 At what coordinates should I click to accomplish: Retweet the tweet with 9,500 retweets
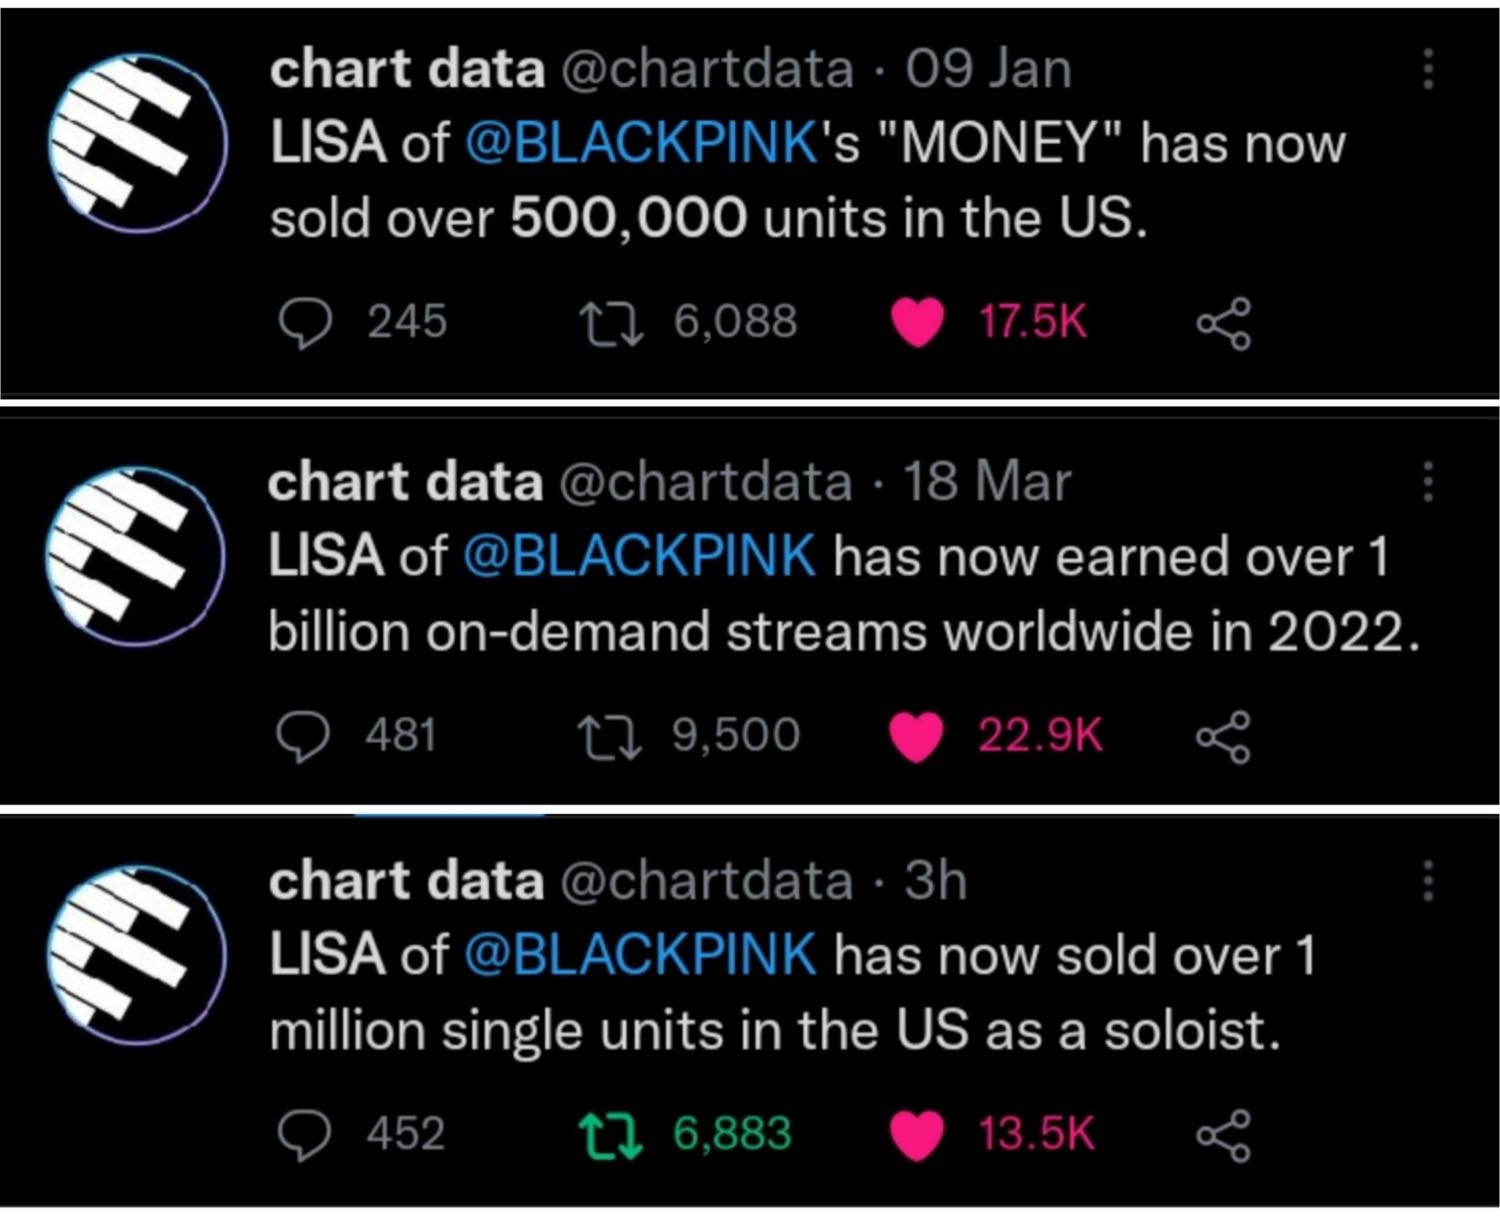[609, 737]
